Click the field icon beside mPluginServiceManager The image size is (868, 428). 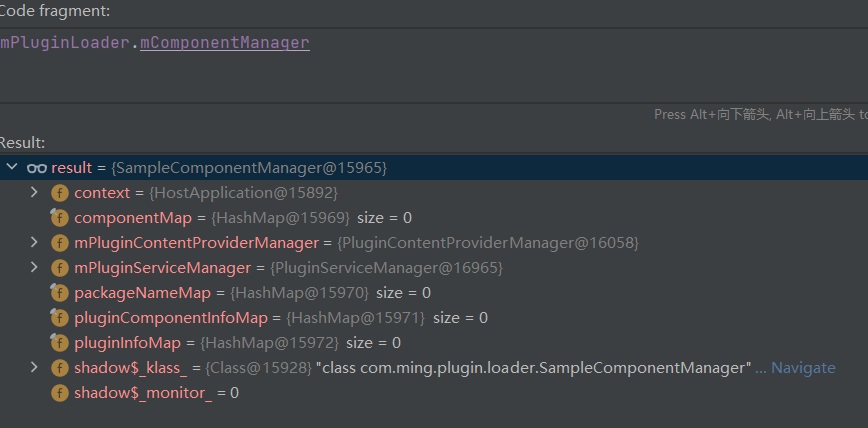tap(60, 268)
